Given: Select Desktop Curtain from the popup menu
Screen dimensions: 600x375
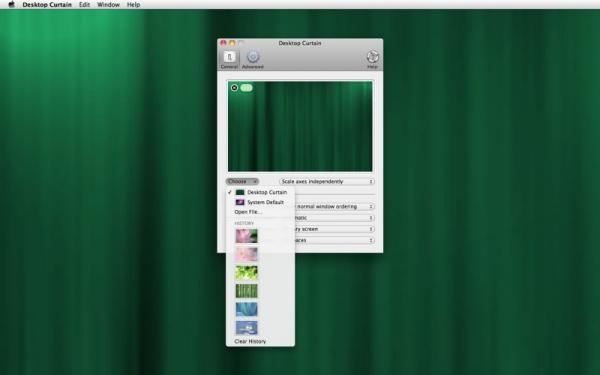Looking at the screenshot, I should [x=260, y=192].
